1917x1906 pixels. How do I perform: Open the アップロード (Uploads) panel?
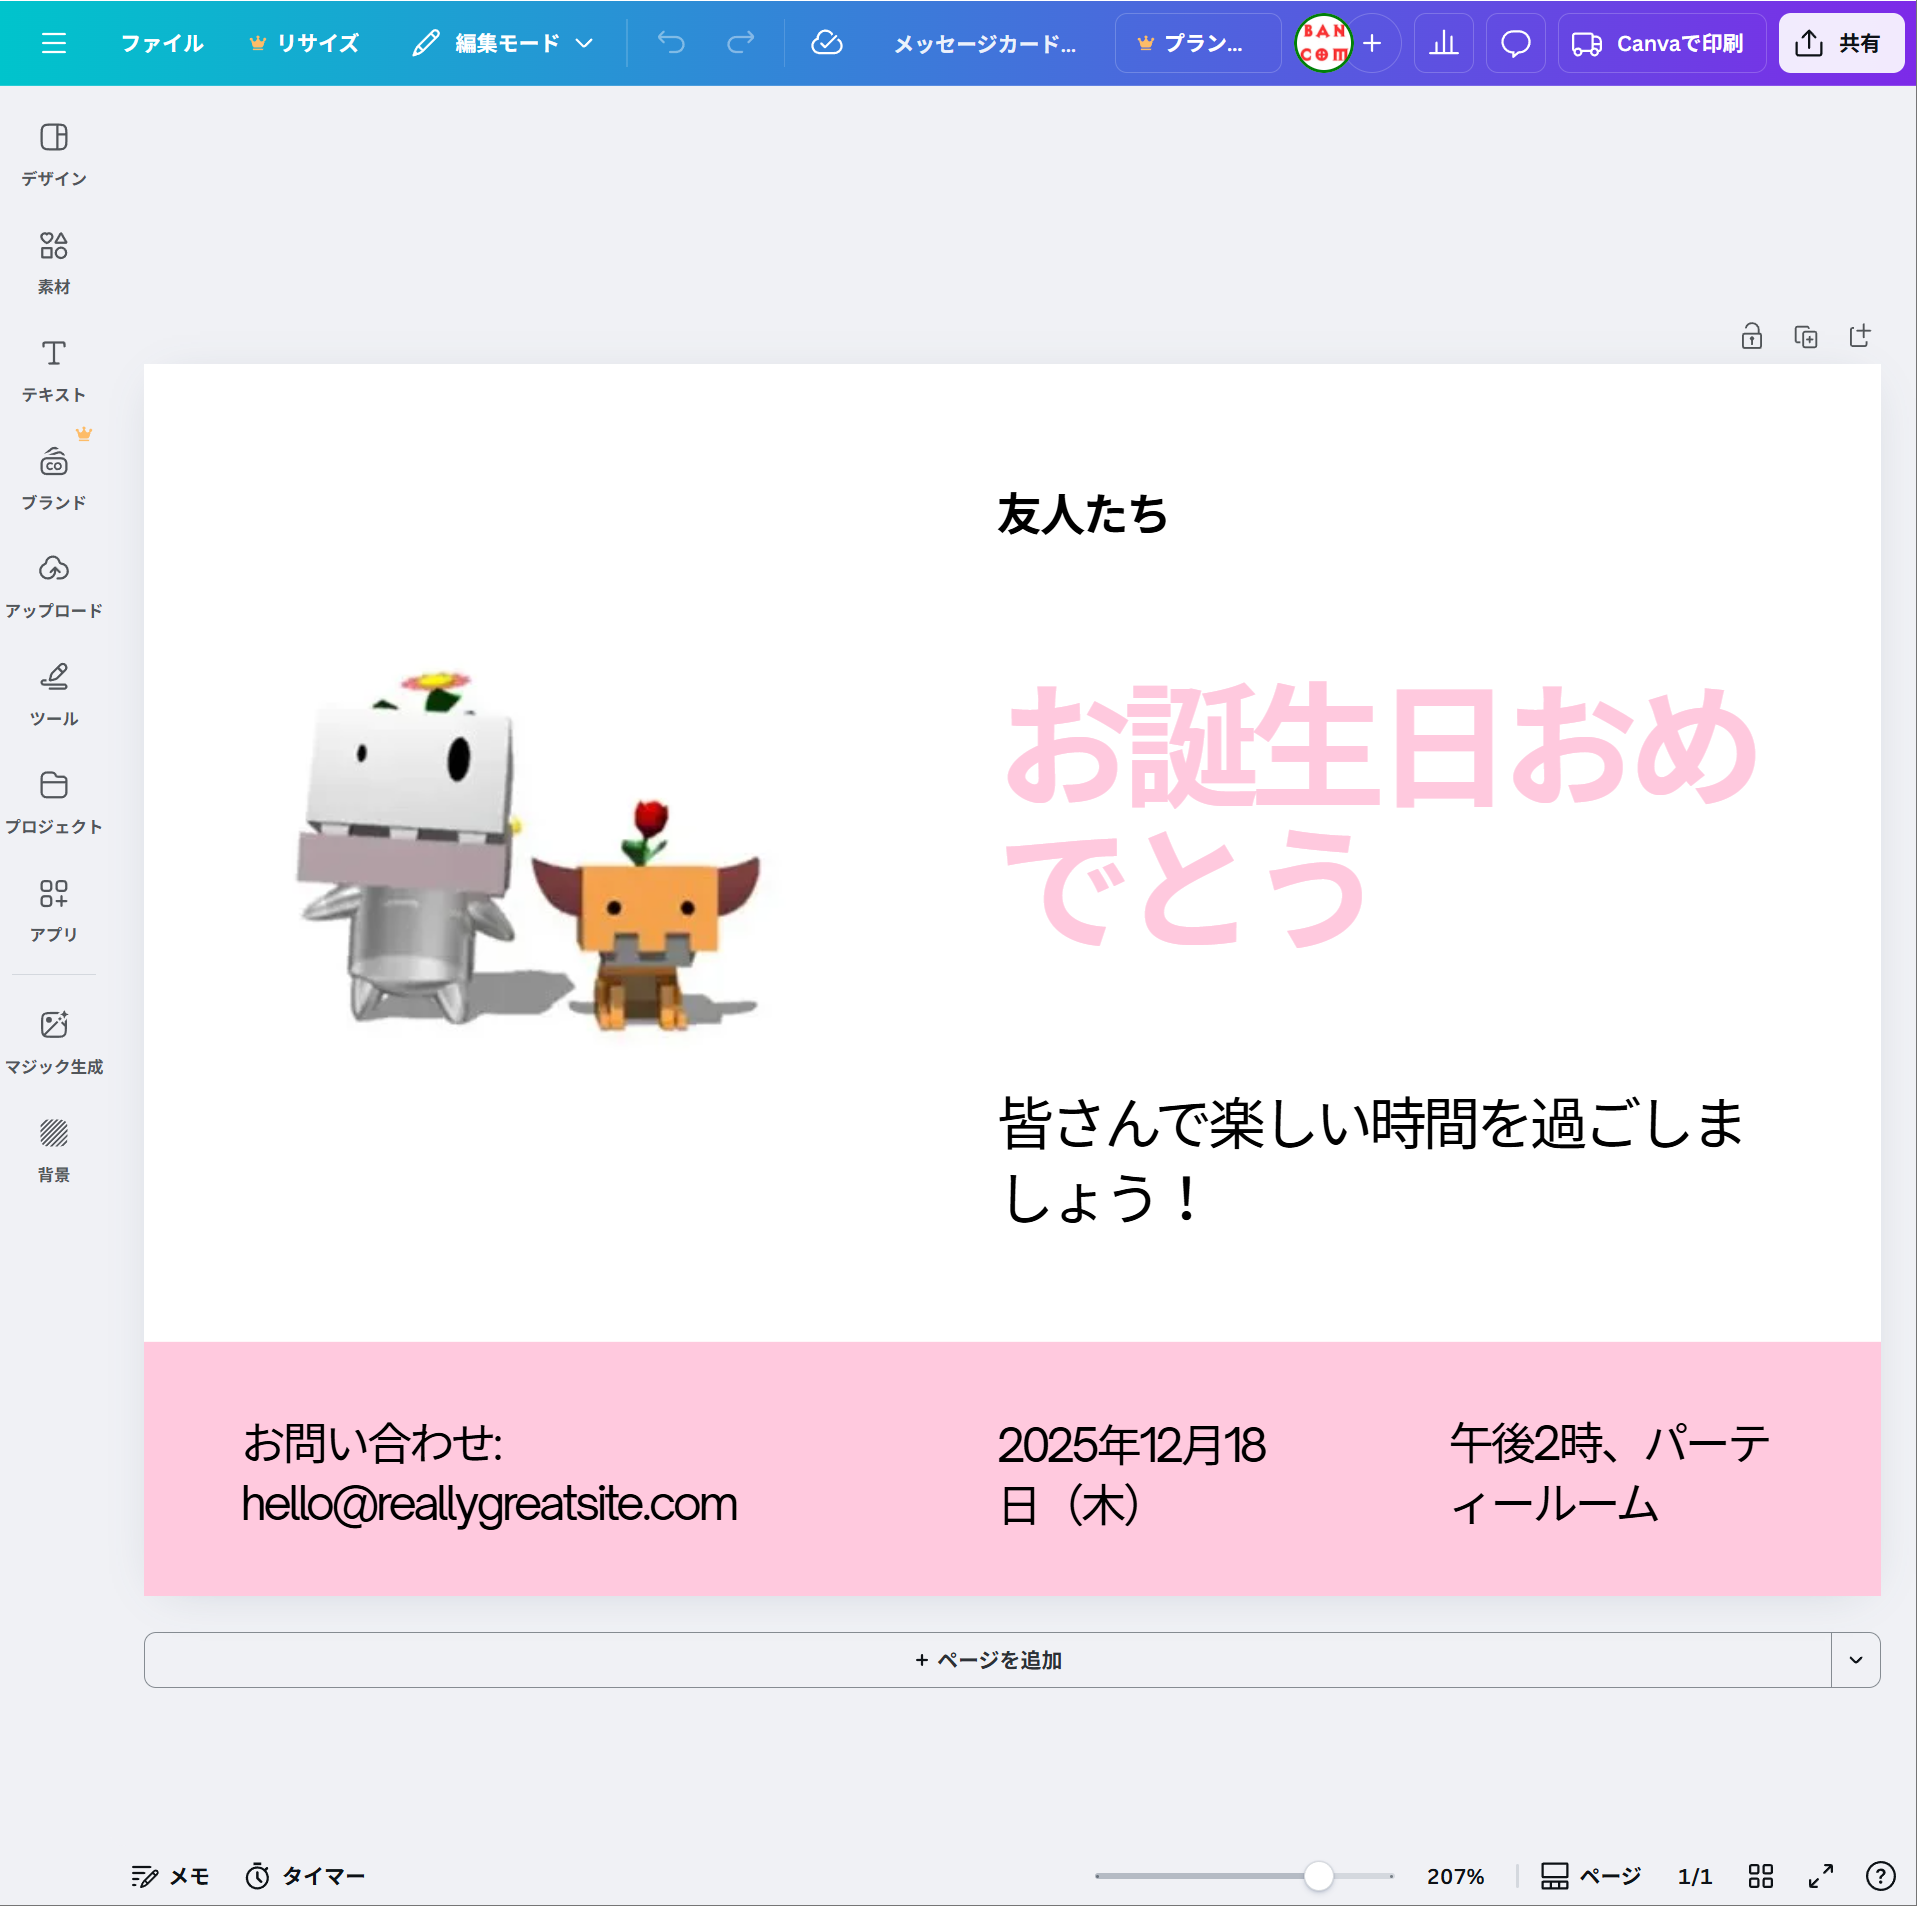54,586
